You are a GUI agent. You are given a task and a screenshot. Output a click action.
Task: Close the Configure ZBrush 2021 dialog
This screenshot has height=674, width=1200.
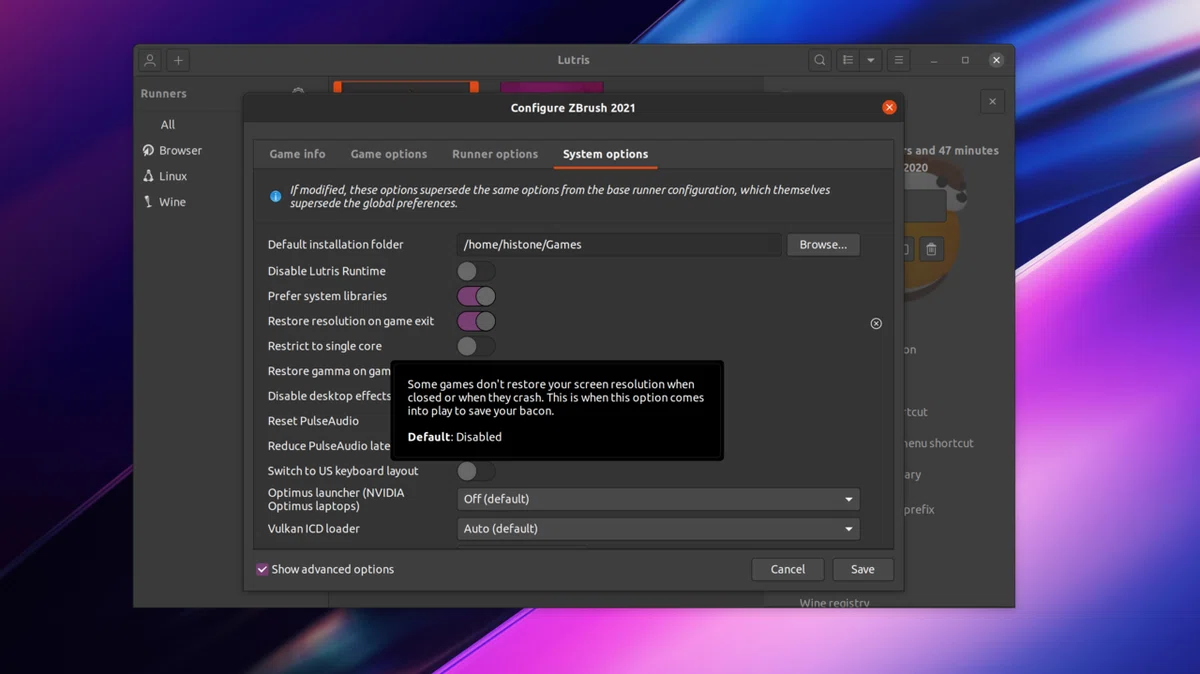(889, 107)
